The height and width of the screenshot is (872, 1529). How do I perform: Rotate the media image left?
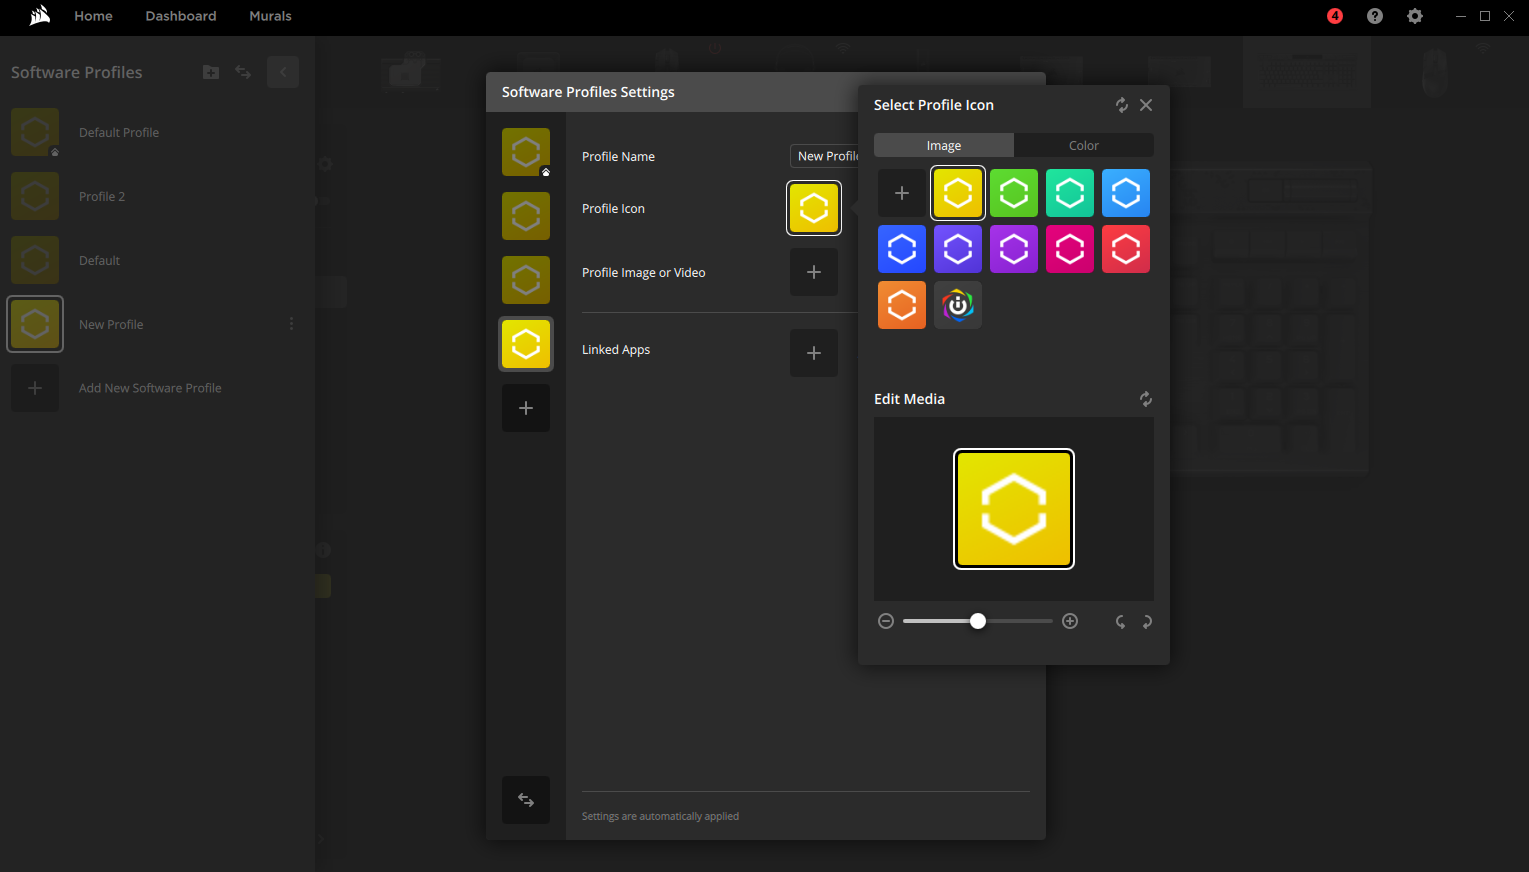(1120, 621)
